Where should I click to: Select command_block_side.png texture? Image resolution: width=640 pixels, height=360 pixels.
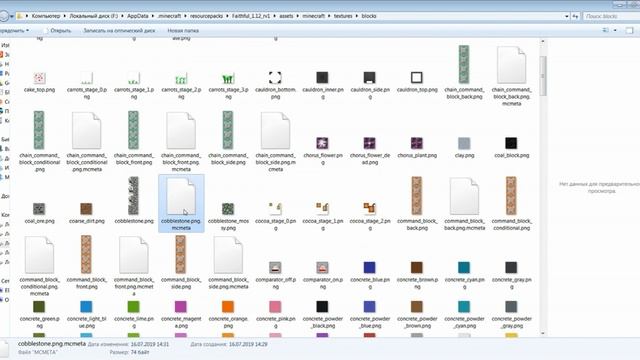[181, 255]
